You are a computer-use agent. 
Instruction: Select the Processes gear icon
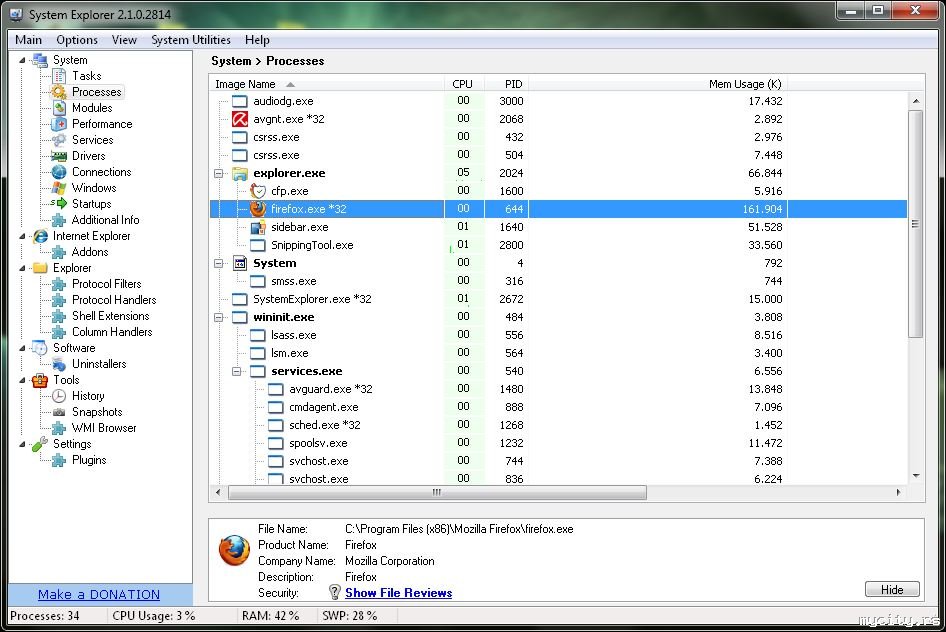coord(59,92)
